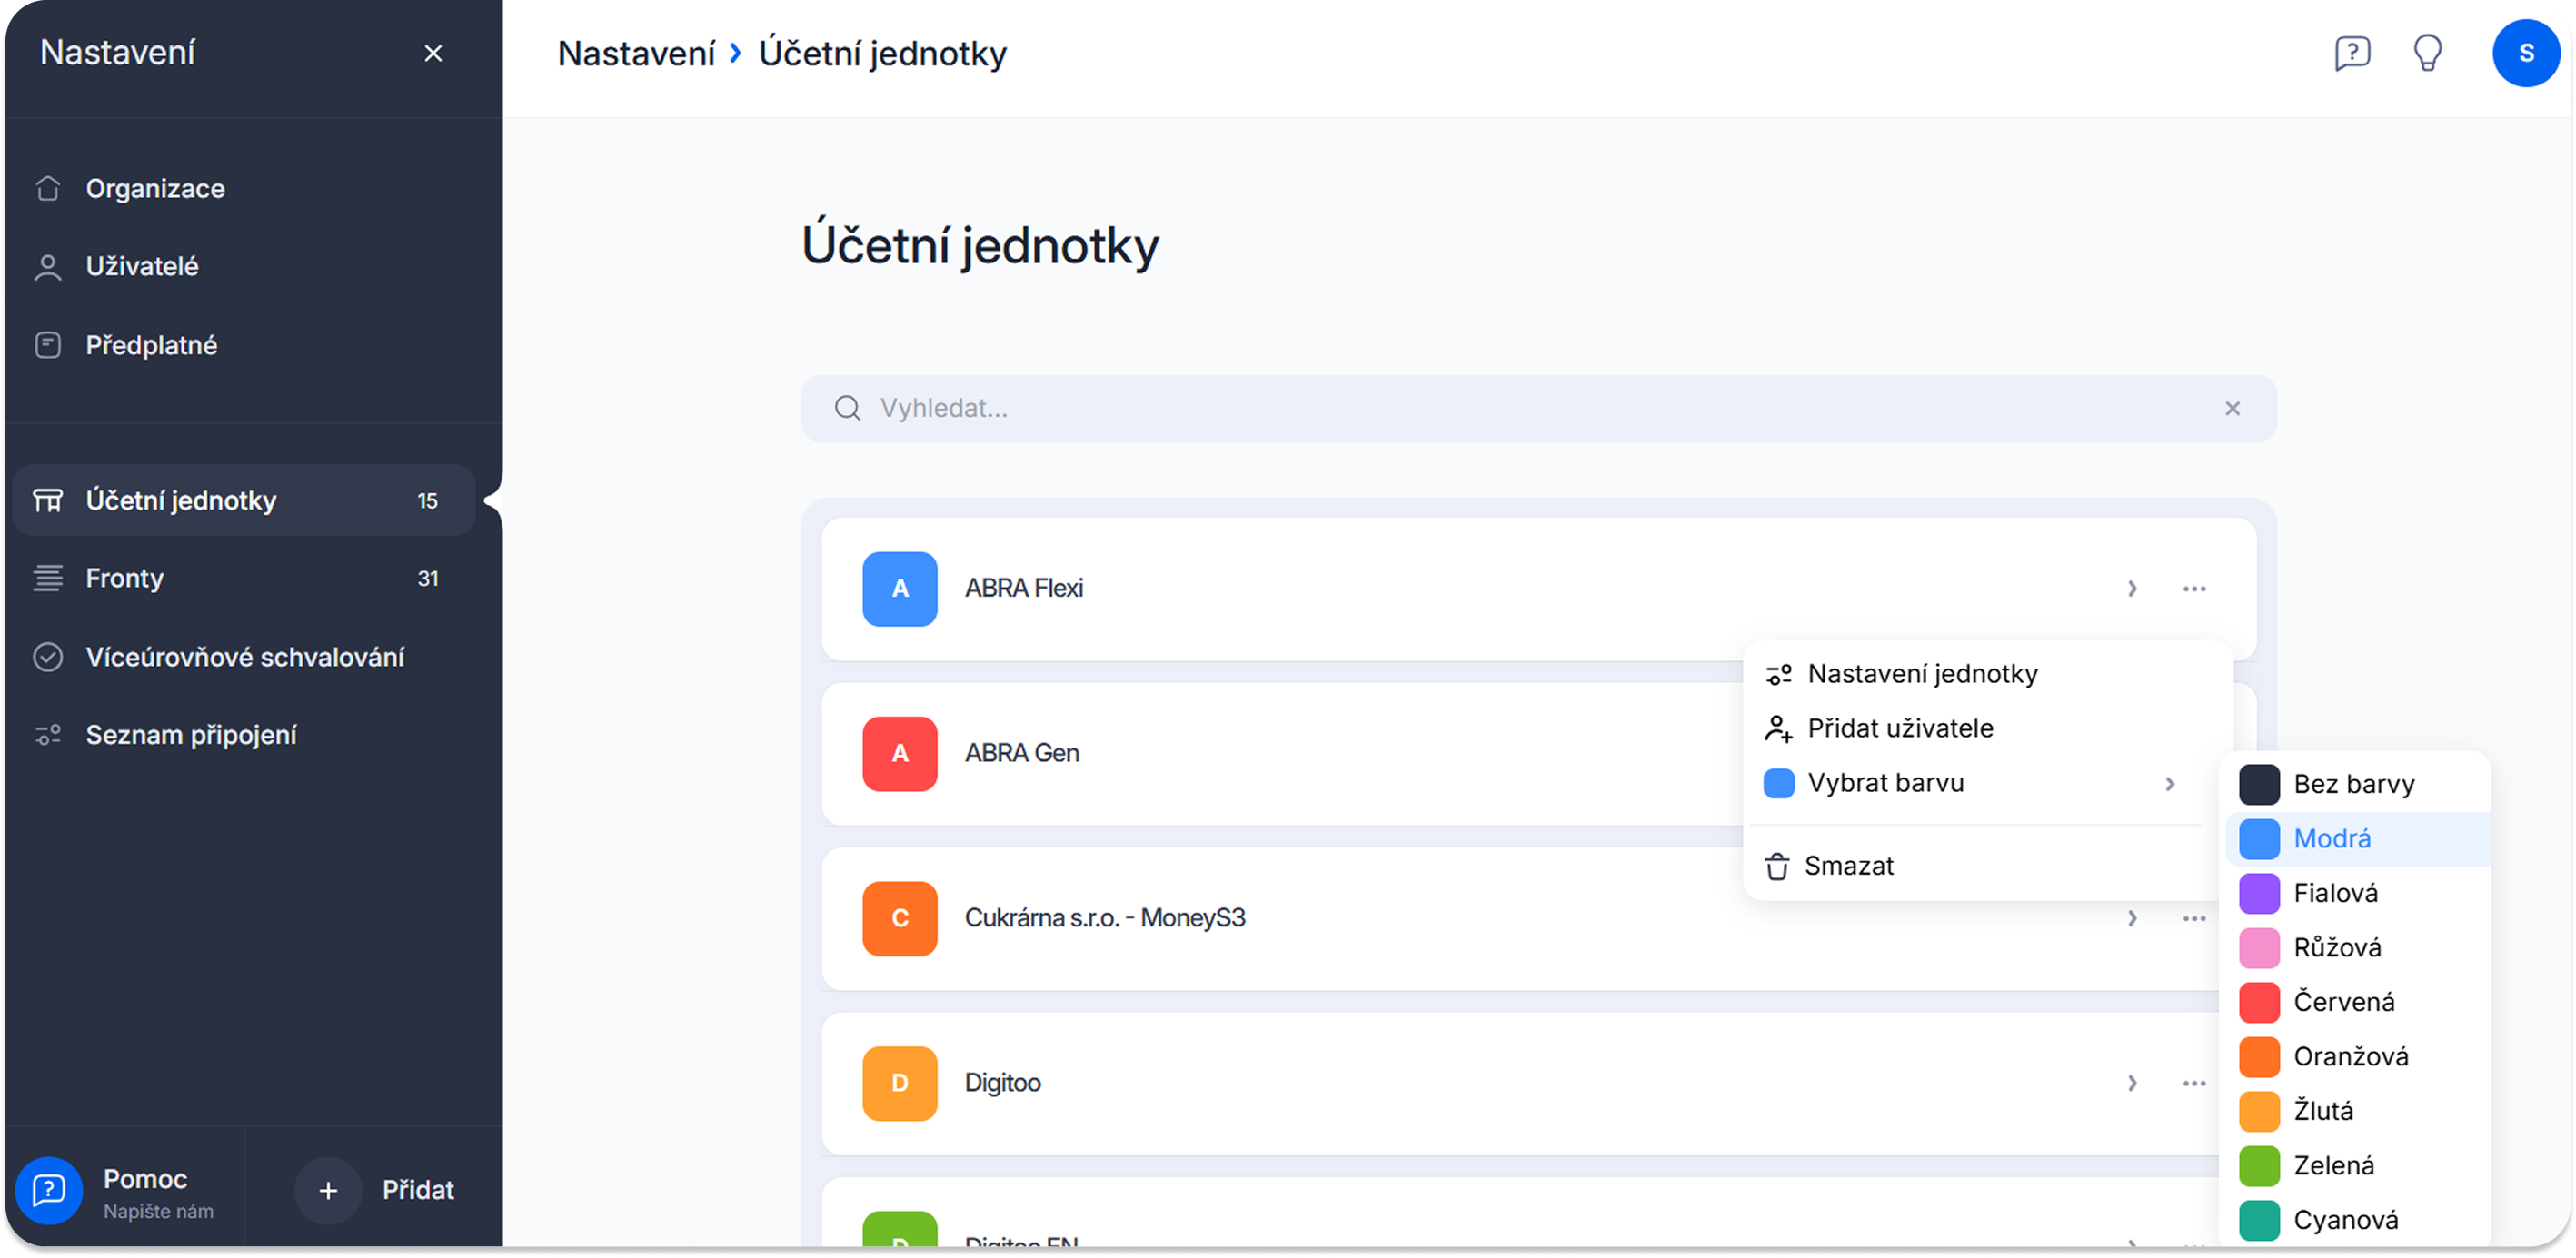
Task: Go to Fronty in sidebar
Action: [x=125, y=578]
